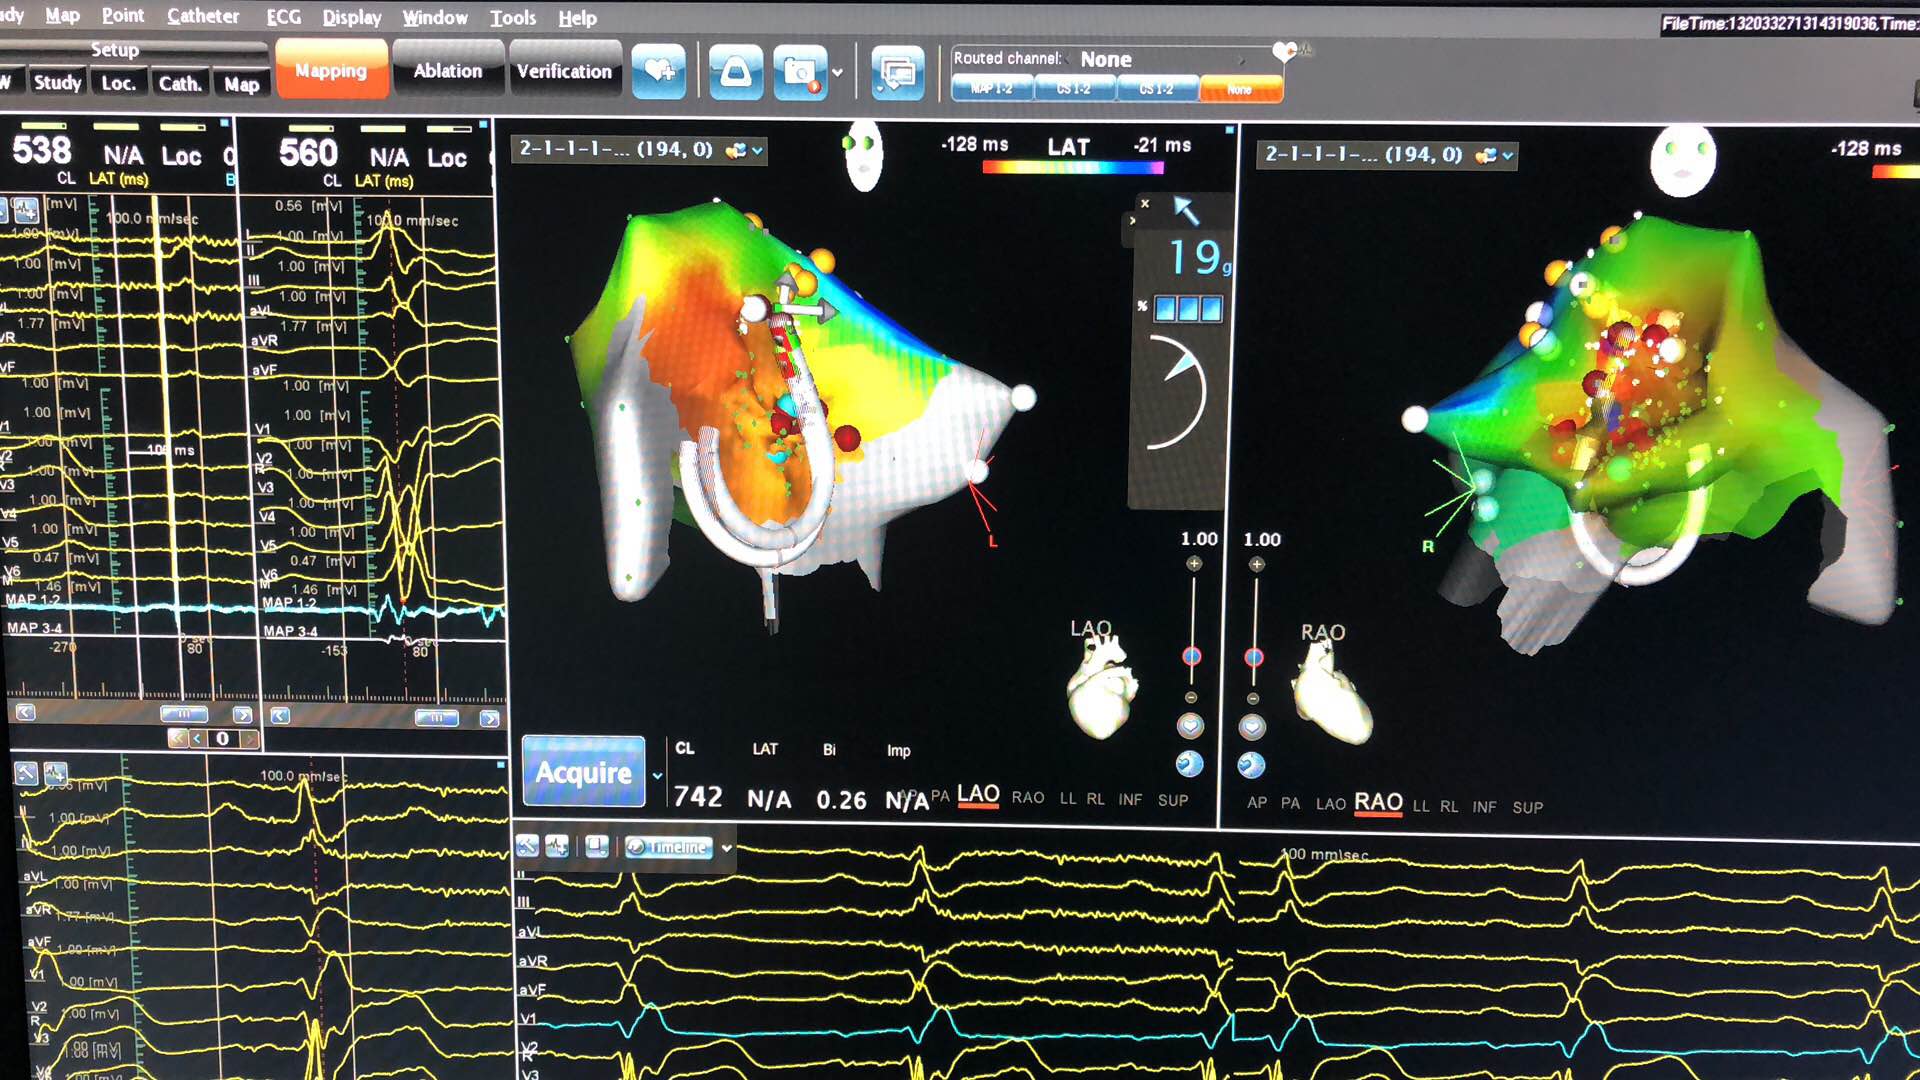This screenshot has width=1920, height=1080.
Task: Open the ECG menu
Action: click(x=284, y=17)
